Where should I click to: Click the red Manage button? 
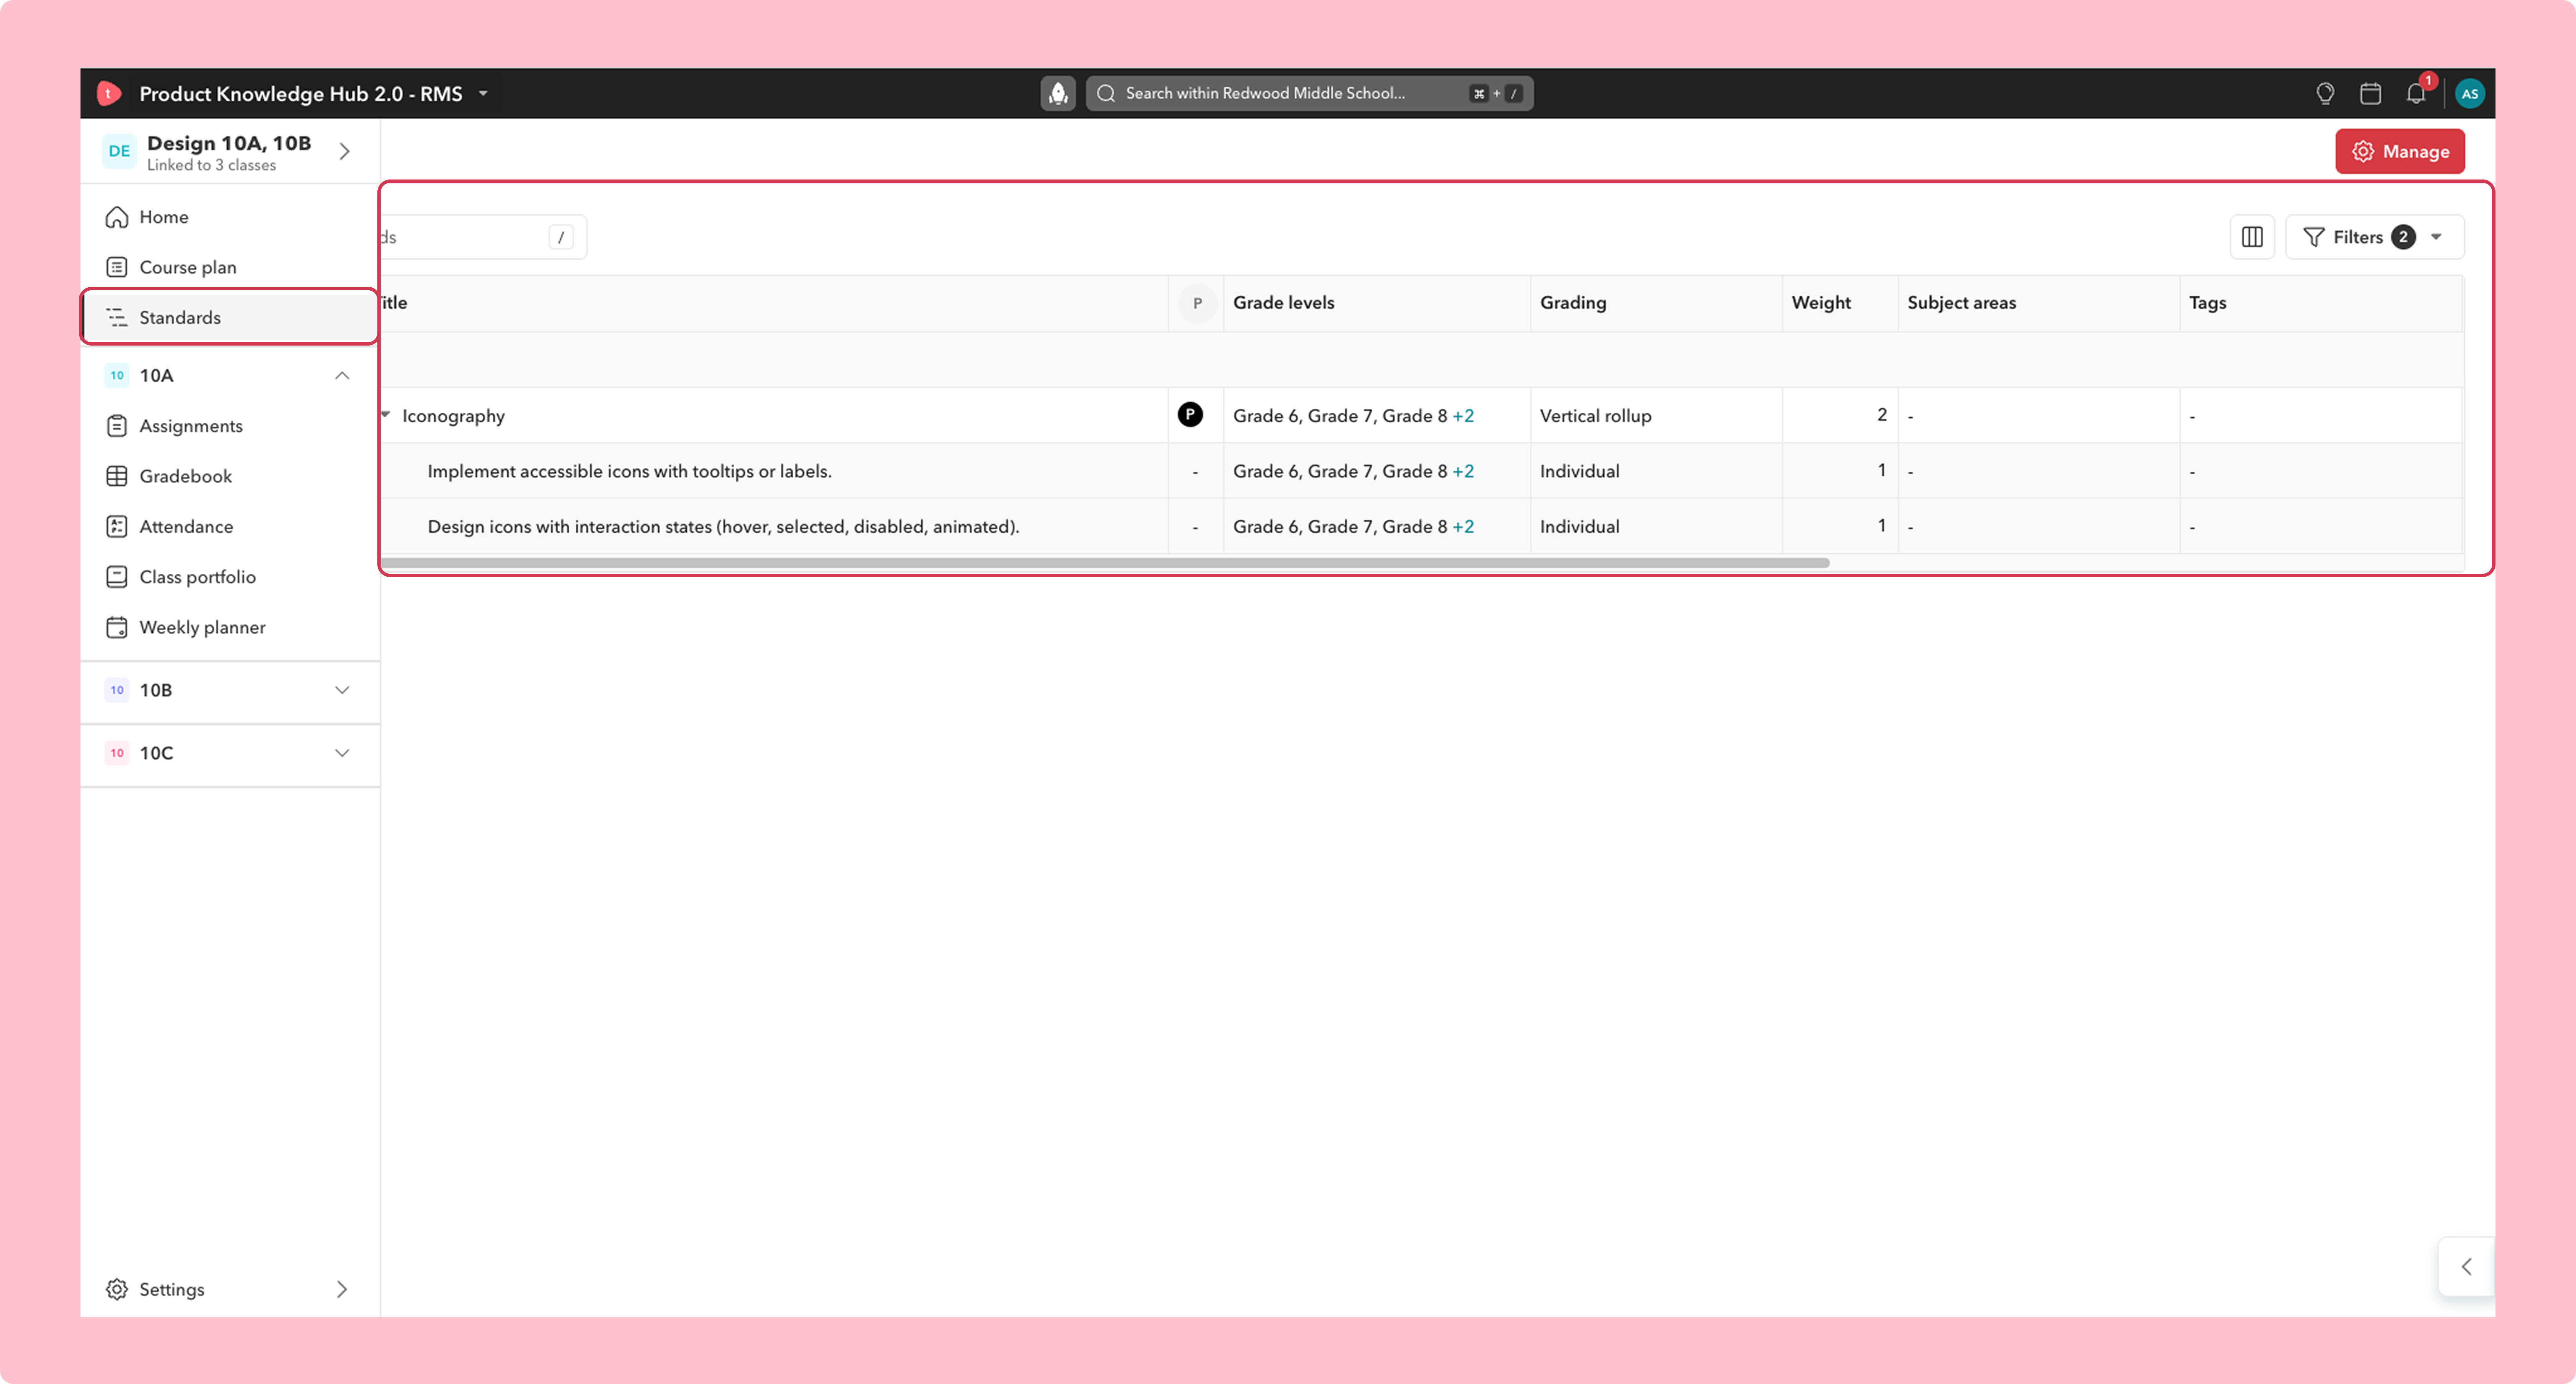point(2400,151)
